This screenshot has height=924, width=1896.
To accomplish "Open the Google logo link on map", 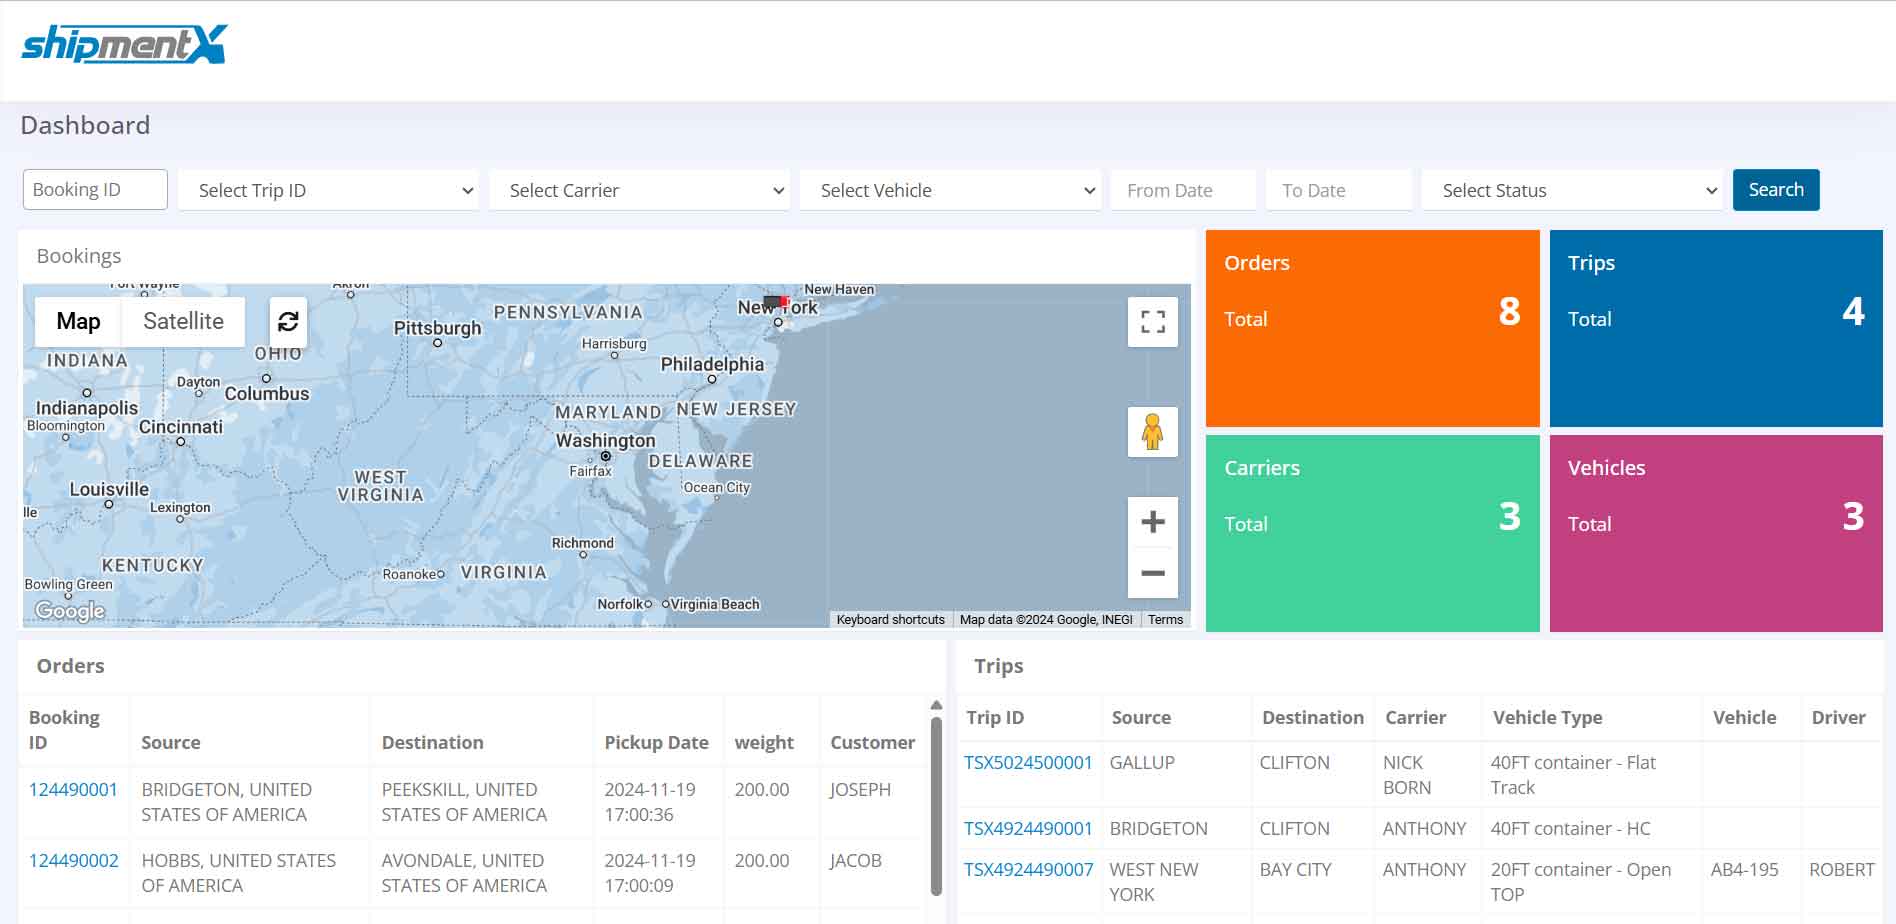I will tap(70, 610).
